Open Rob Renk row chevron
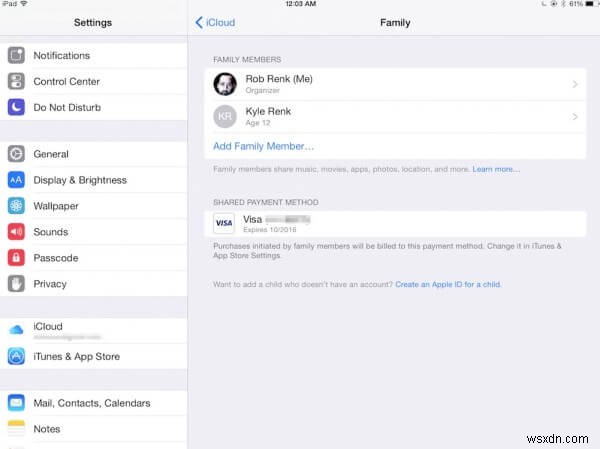 pos(575,84)
